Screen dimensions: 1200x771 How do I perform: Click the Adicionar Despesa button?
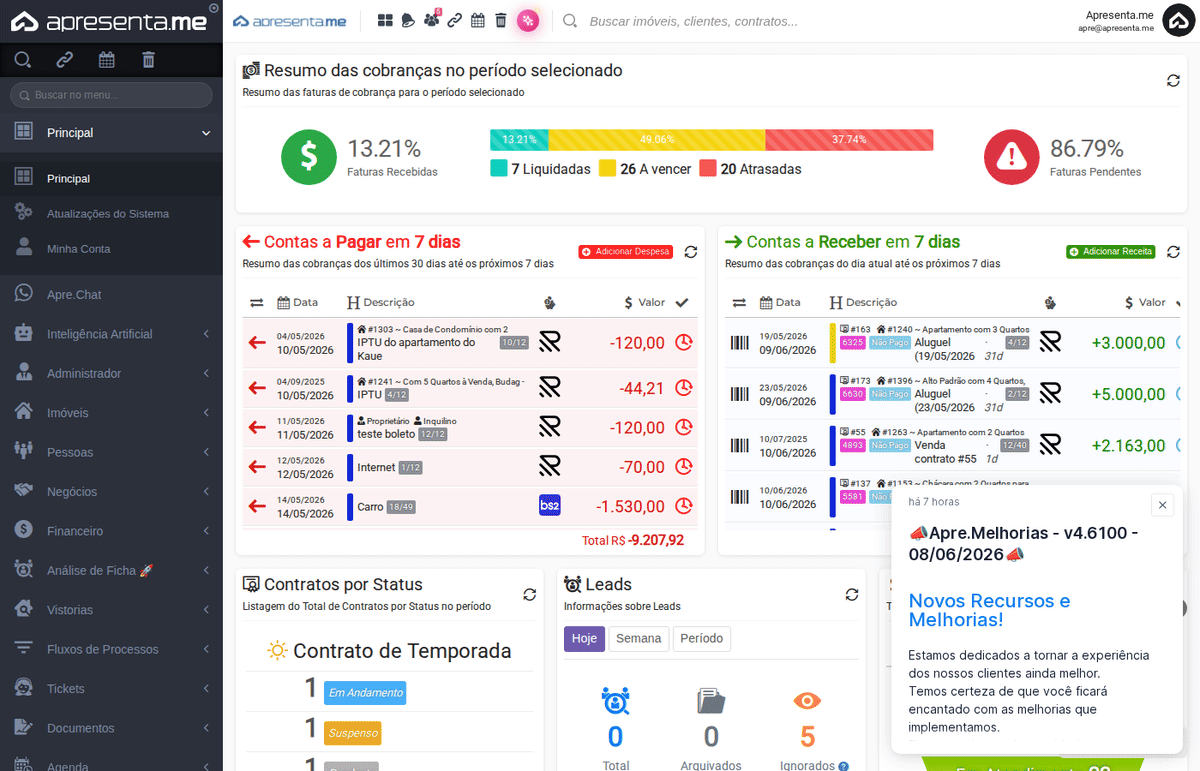coord(626,252)
